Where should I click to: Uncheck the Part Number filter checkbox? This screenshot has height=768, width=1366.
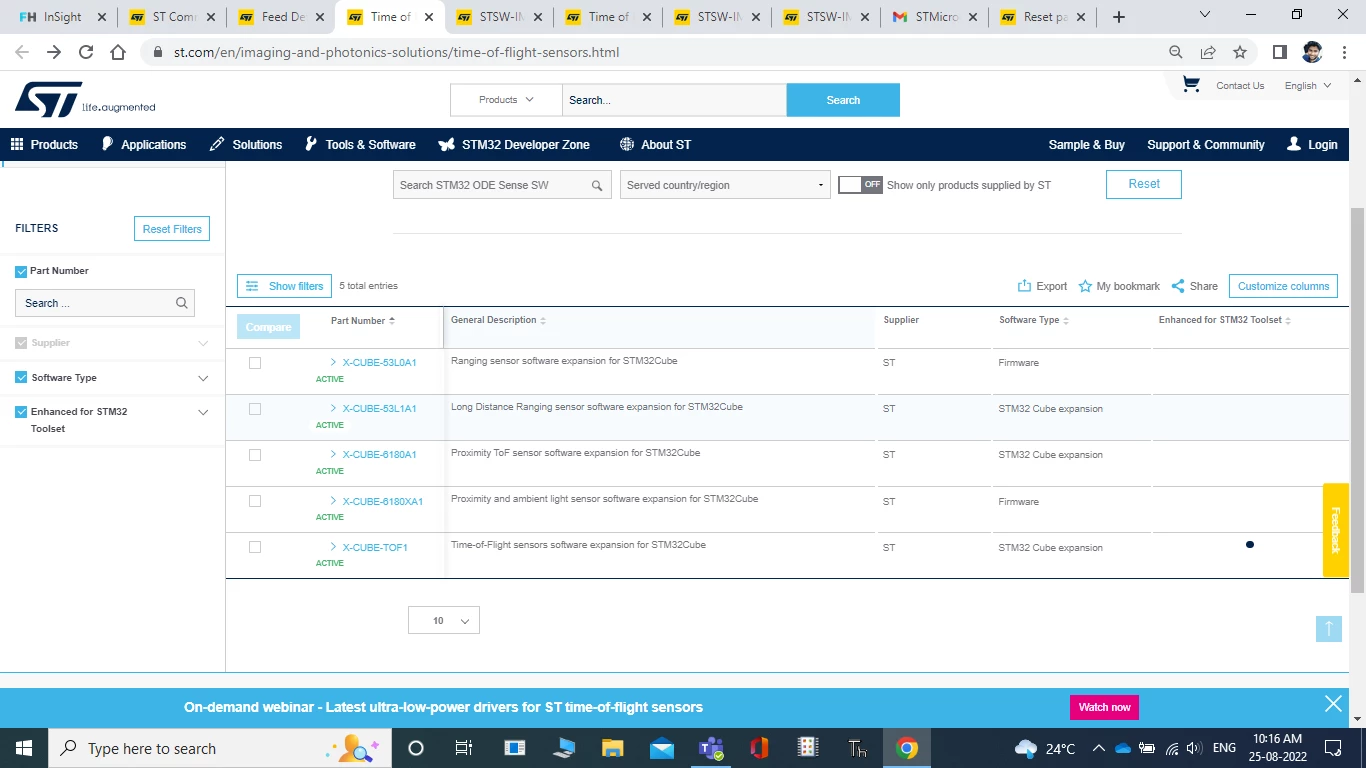[21, 271]
